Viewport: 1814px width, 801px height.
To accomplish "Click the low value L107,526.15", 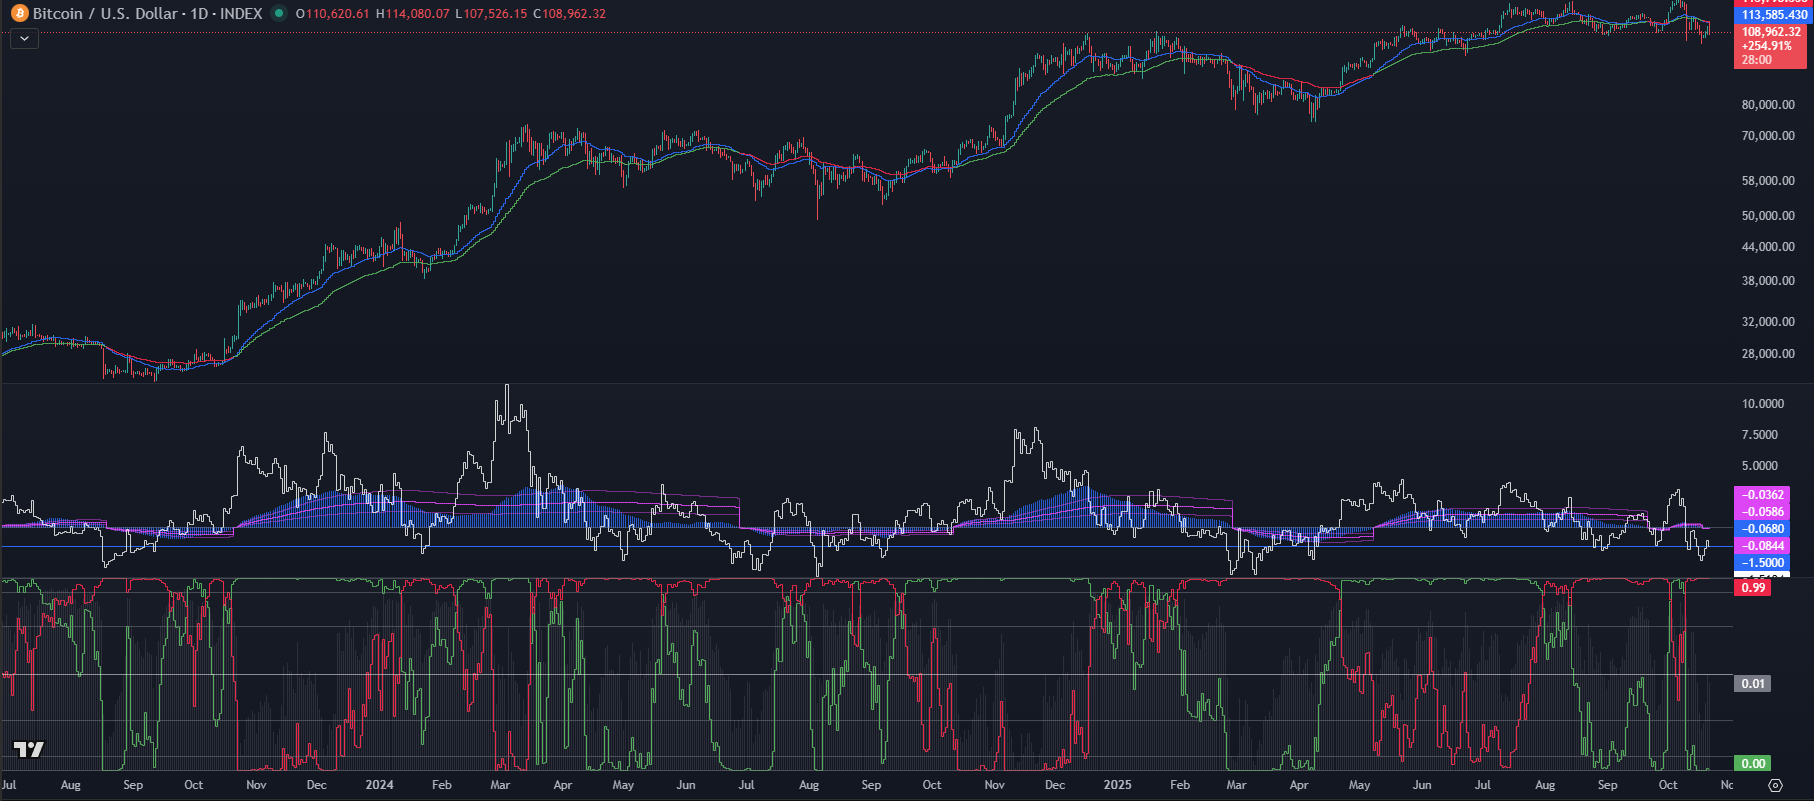I will coord(490,13).
